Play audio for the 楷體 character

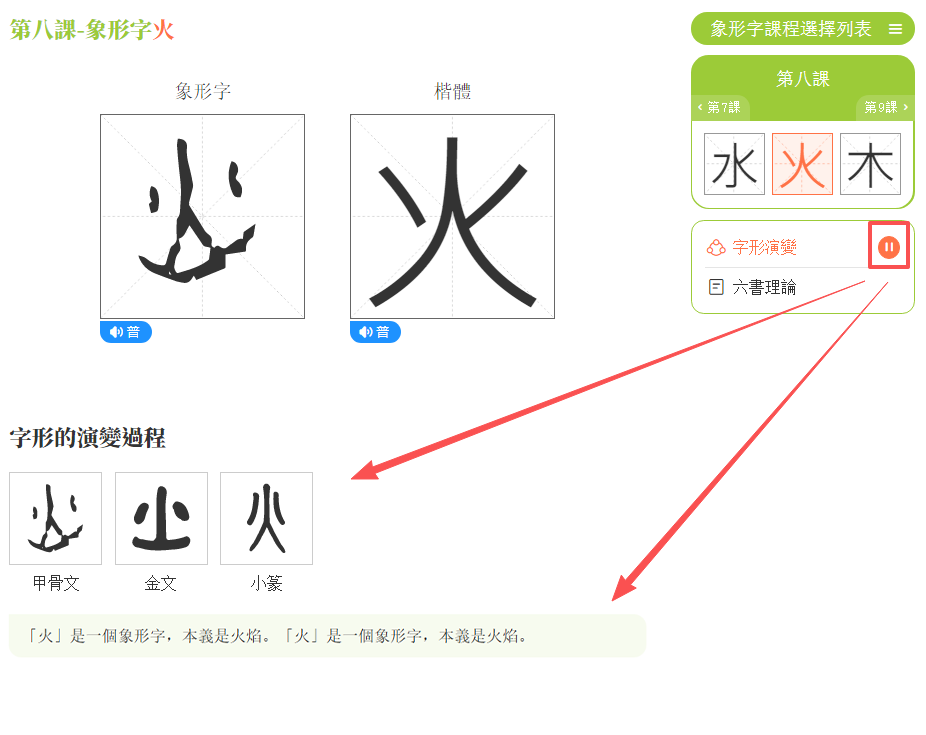click(x=375, y=332)
